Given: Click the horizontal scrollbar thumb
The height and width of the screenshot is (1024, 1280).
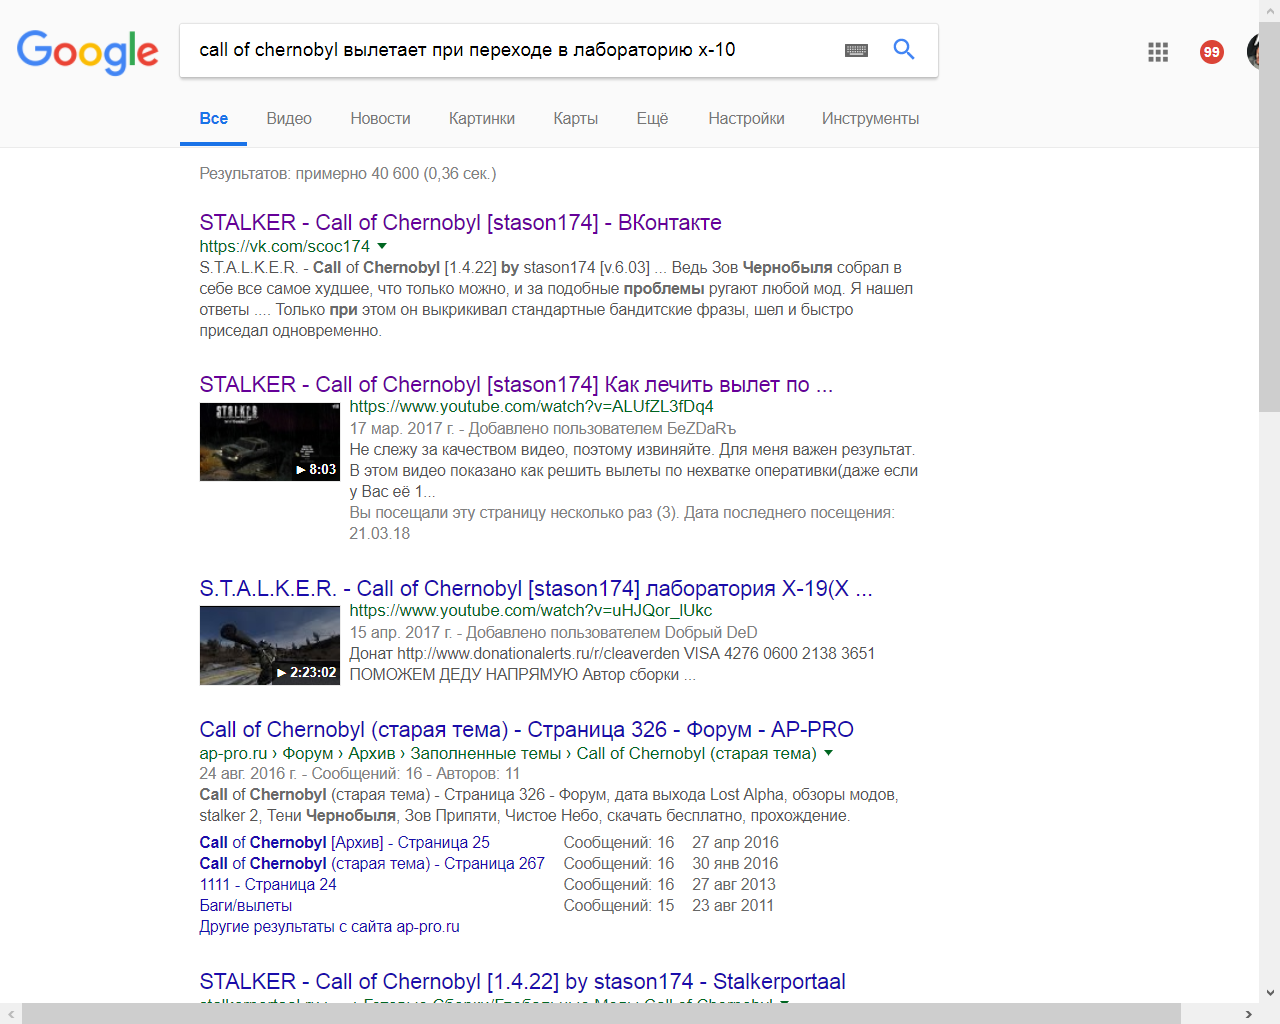Looking at the screenshot, I should pos(601,1014).
